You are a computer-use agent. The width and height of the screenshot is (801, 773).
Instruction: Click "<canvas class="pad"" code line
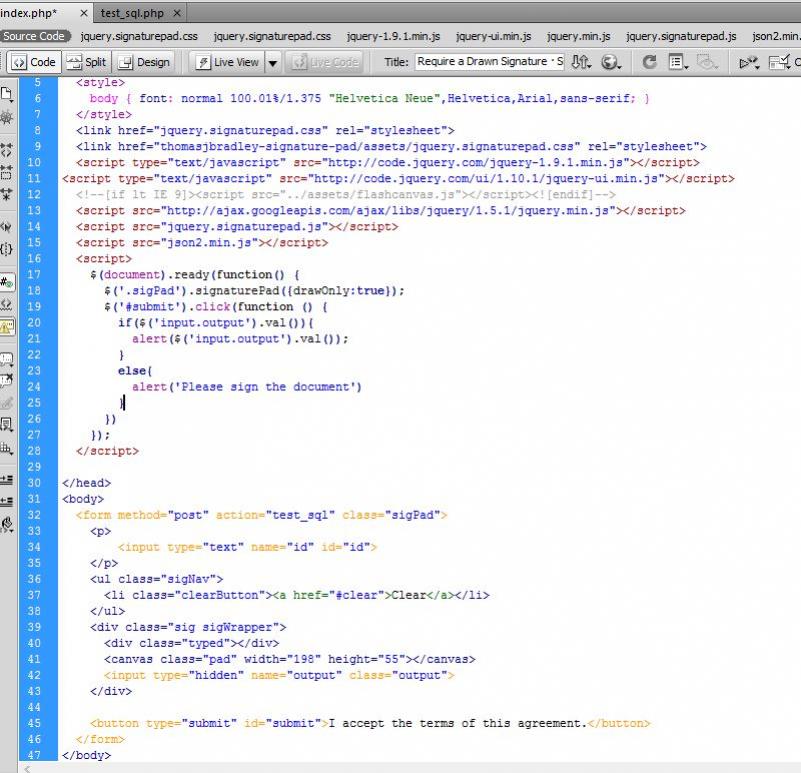290,660
